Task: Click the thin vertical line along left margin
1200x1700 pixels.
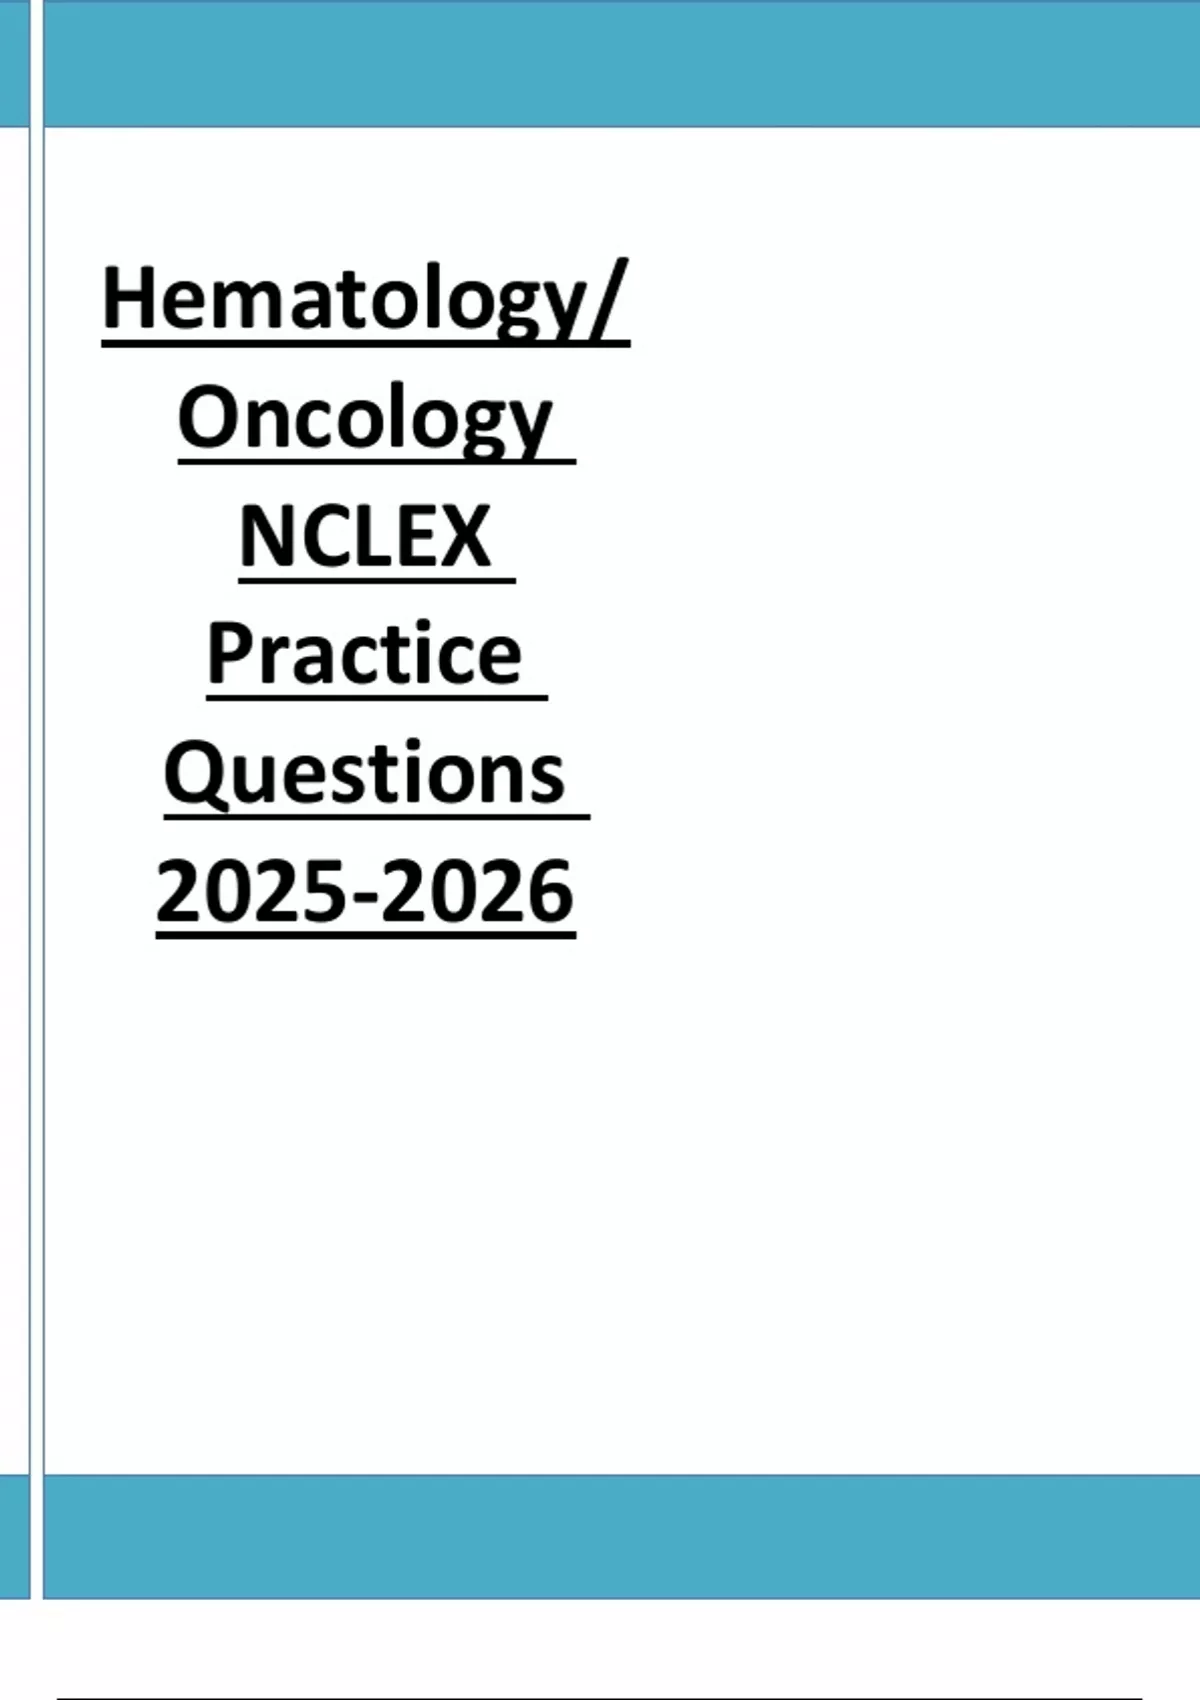Action: [37, 800]
